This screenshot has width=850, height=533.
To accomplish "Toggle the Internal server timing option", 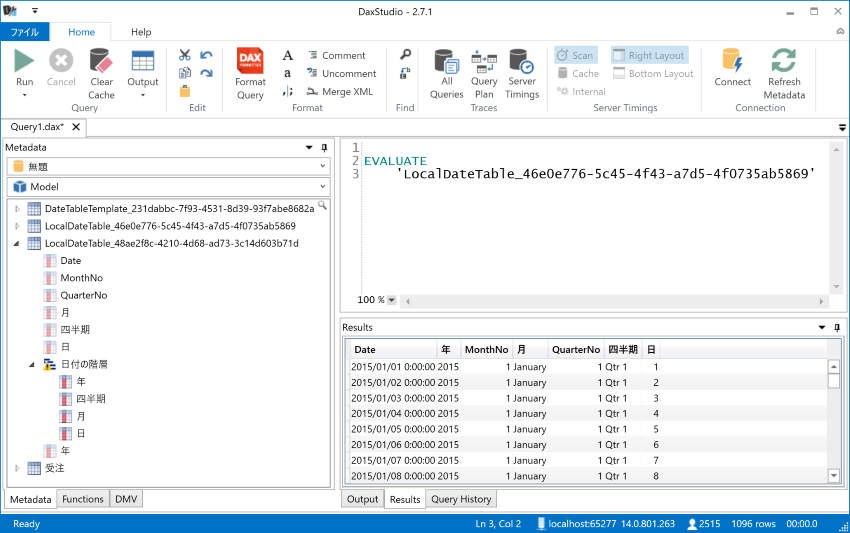I will [581, 92].
